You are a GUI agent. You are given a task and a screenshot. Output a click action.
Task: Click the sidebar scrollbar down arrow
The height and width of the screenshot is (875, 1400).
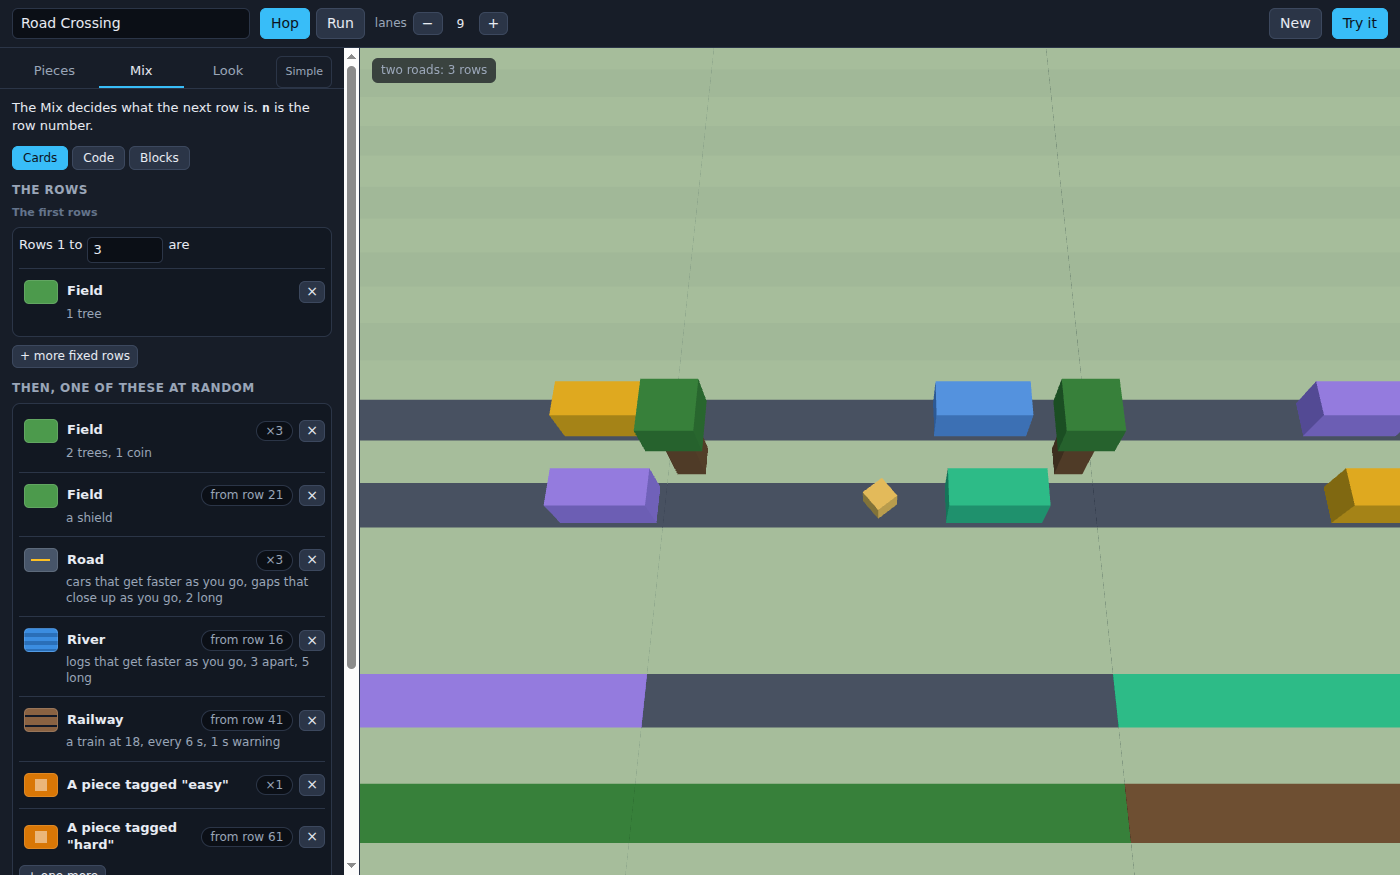[351, 866]
